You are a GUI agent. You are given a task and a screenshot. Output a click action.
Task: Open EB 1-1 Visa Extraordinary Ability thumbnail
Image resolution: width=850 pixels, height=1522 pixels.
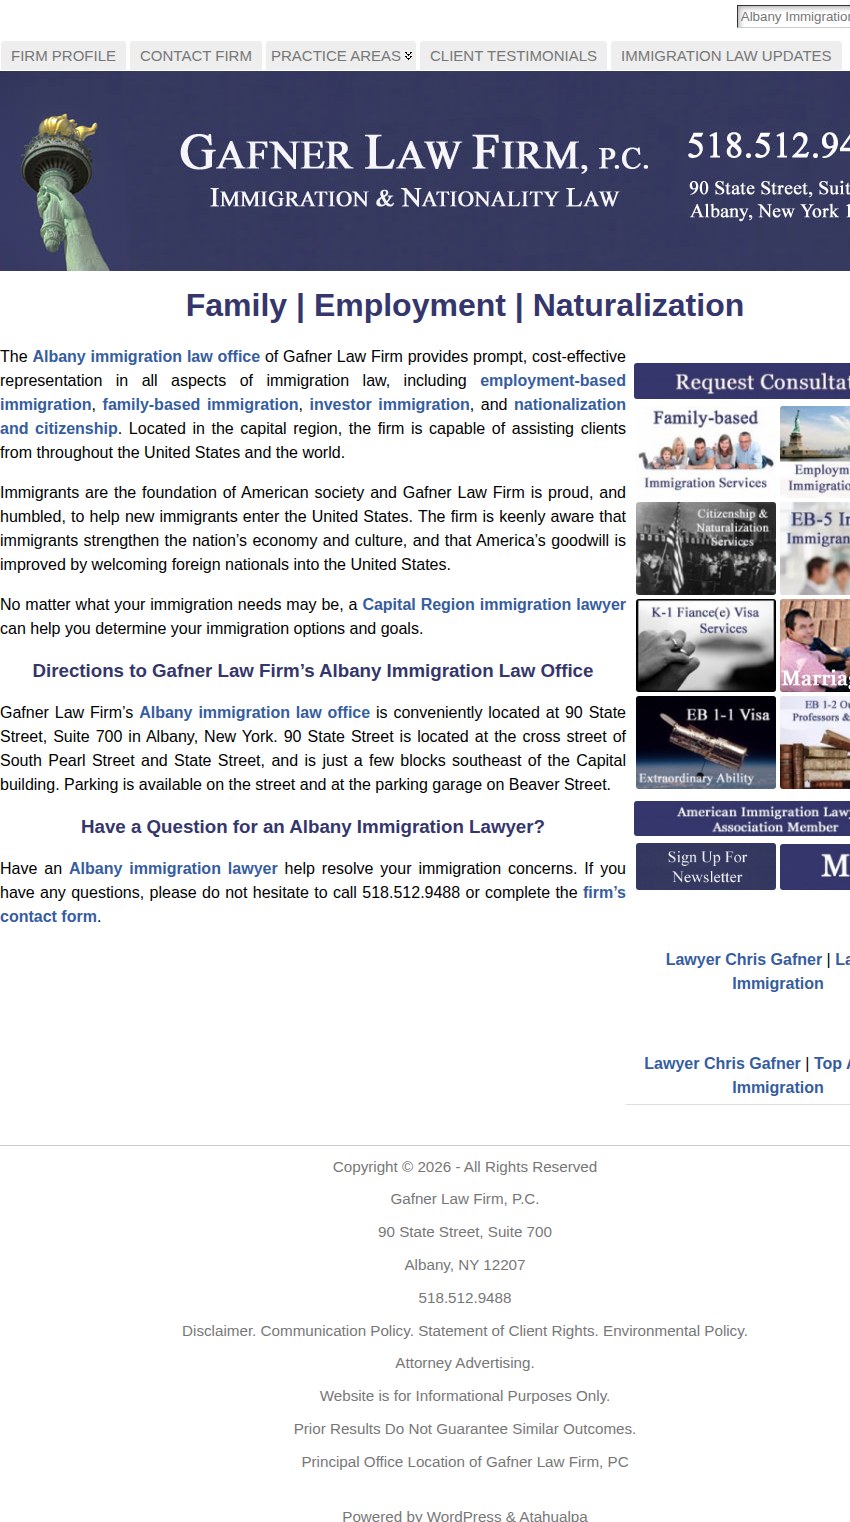tap(706, 743)
